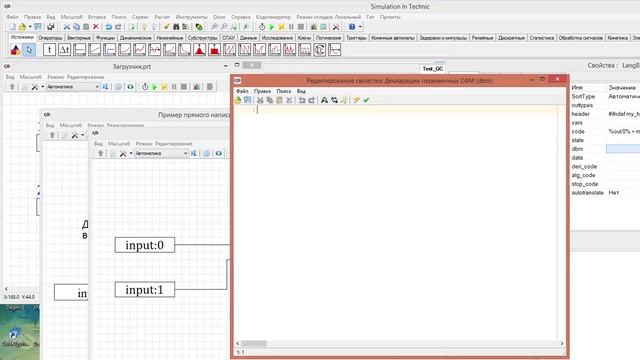The height and width of the screenshot is (360, 640).
Task: Select the input:0 block
Action: tap(144, 245)
